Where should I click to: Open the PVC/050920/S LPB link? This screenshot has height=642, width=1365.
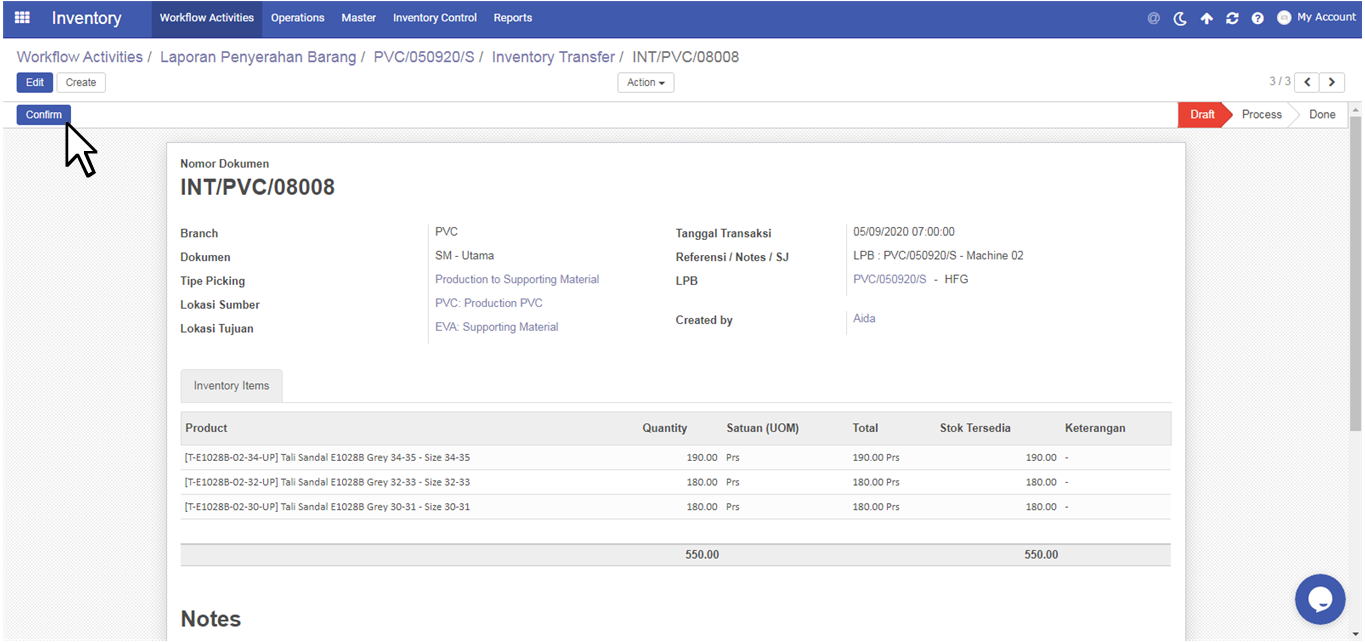point(889,280)
